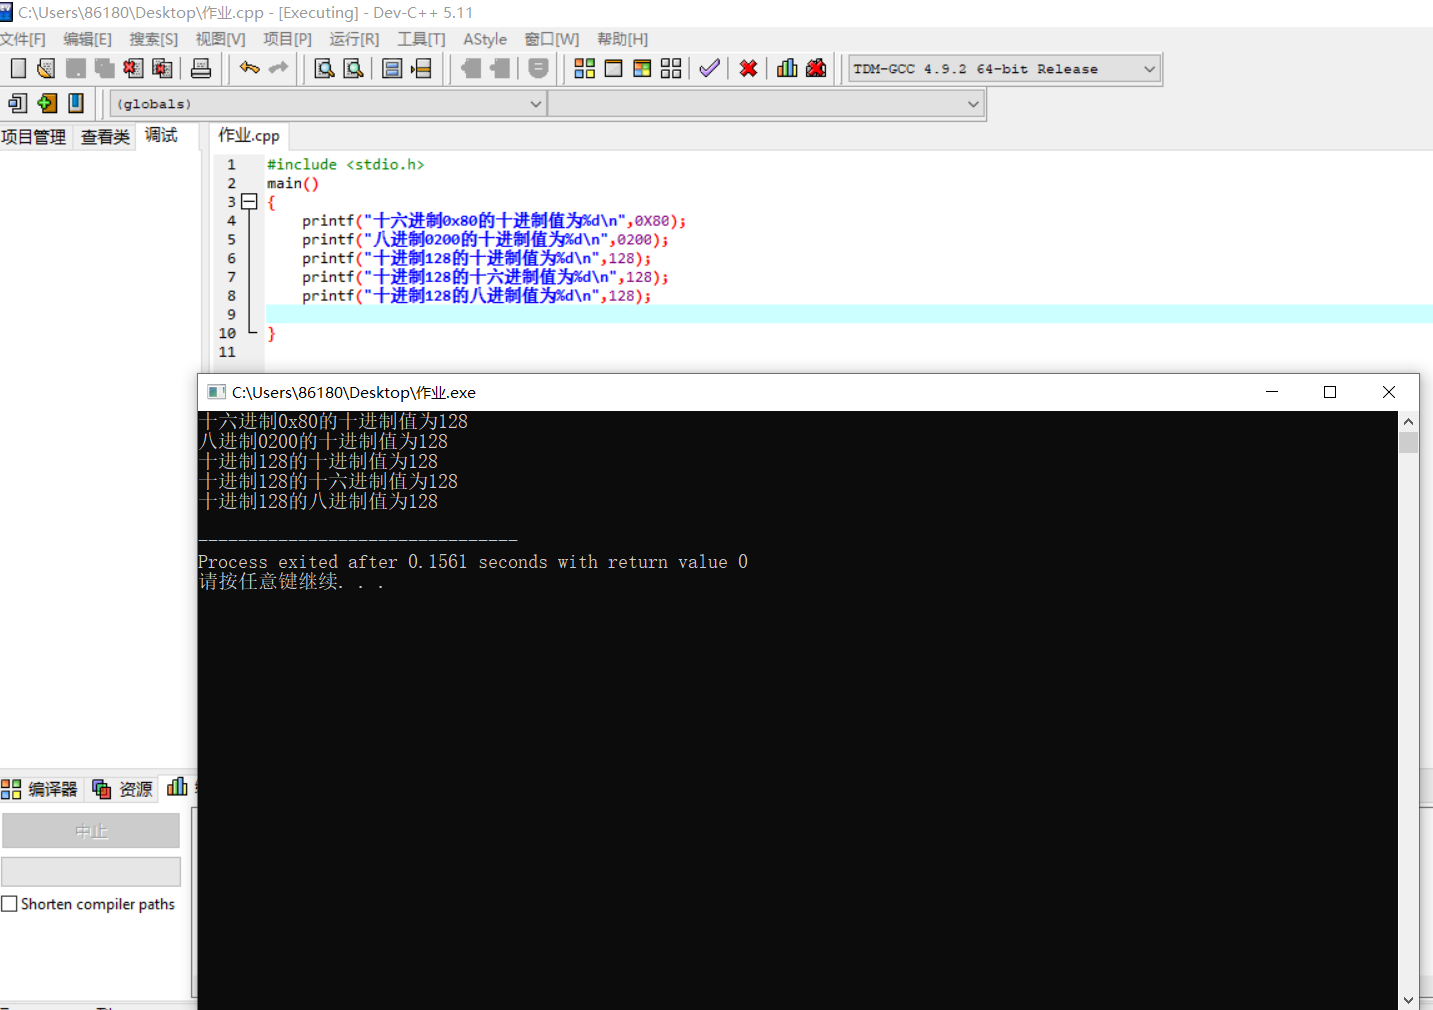The image size is (1433, 1010).
Task: Open the 资源 bottom panel tab
Action: pos(123,789)
